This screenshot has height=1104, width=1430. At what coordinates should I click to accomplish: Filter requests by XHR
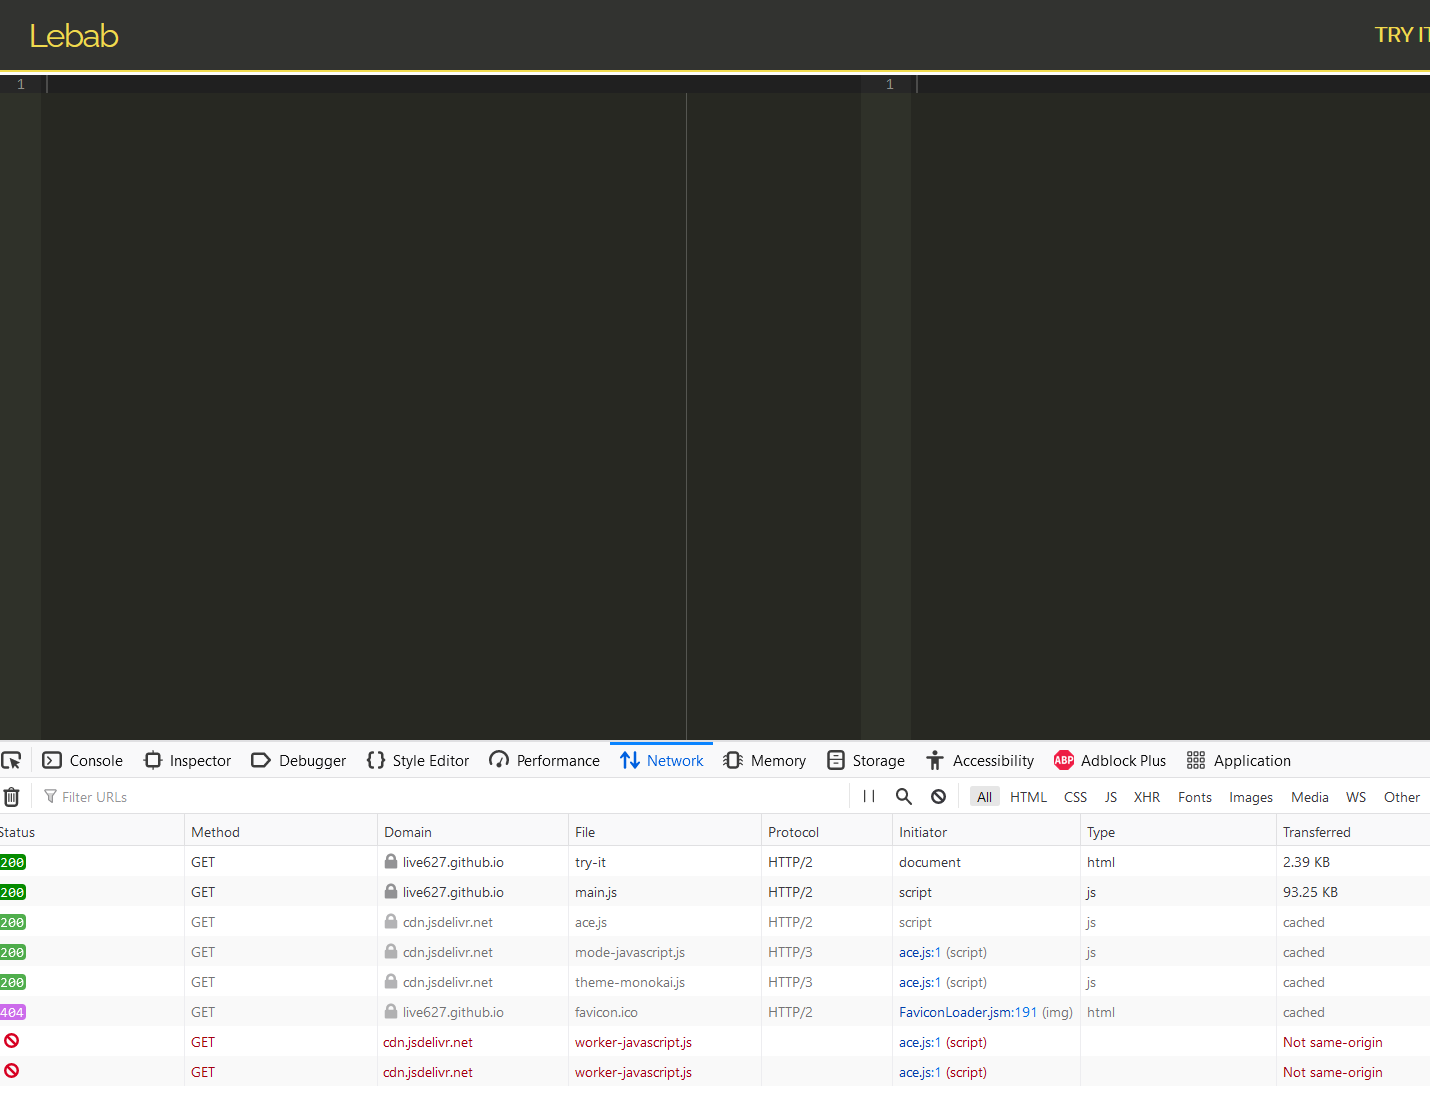pos(1147,797)
